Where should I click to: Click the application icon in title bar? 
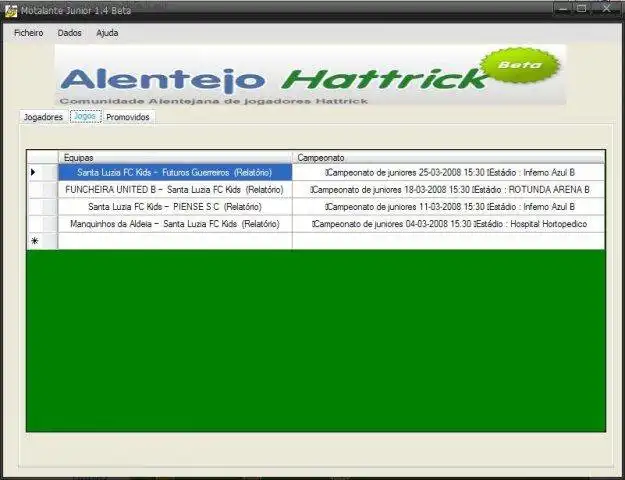pos(11,11)
